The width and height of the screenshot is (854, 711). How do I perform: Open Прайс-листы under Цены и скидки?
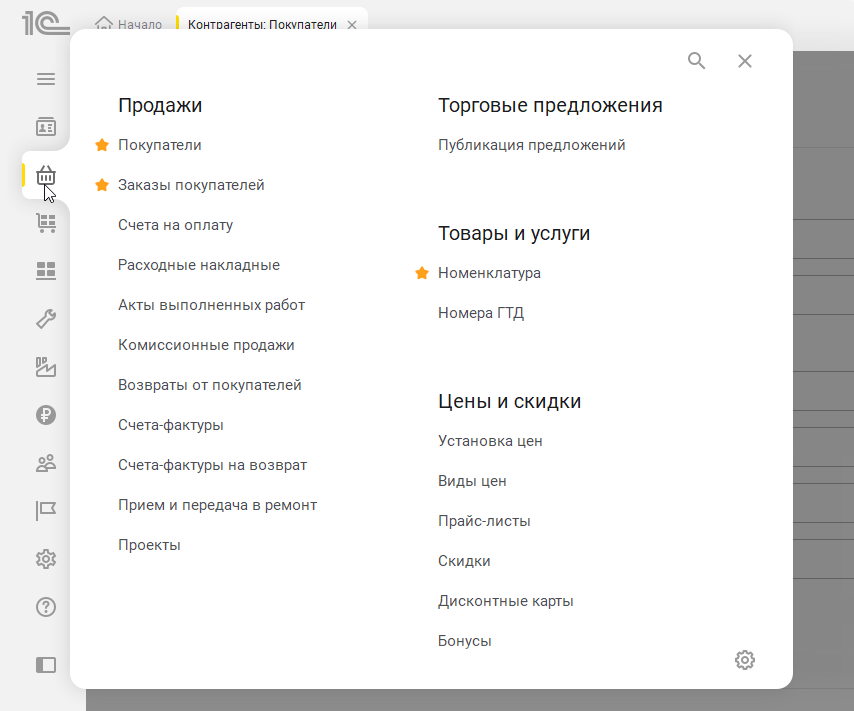(x=484, y=520)
